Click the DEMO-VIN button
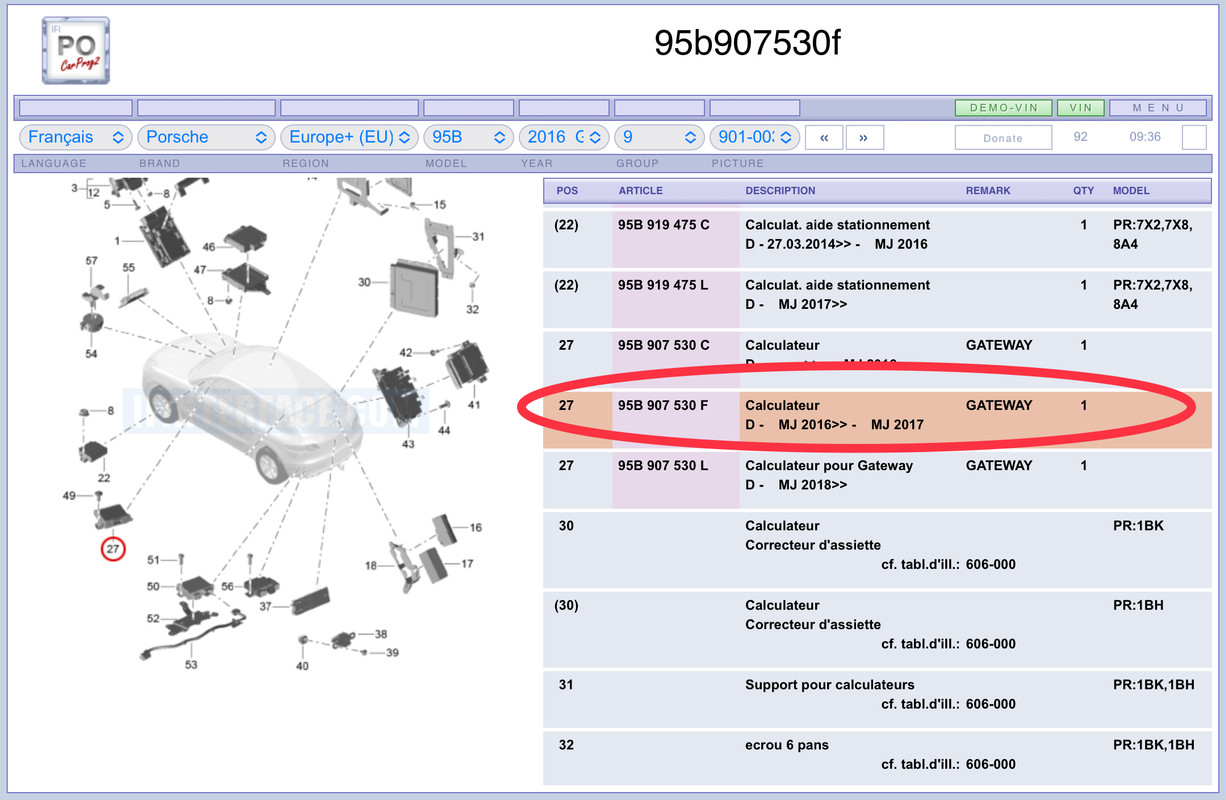This screenshot has width=1226, height=800. [x=1003, y=107]
